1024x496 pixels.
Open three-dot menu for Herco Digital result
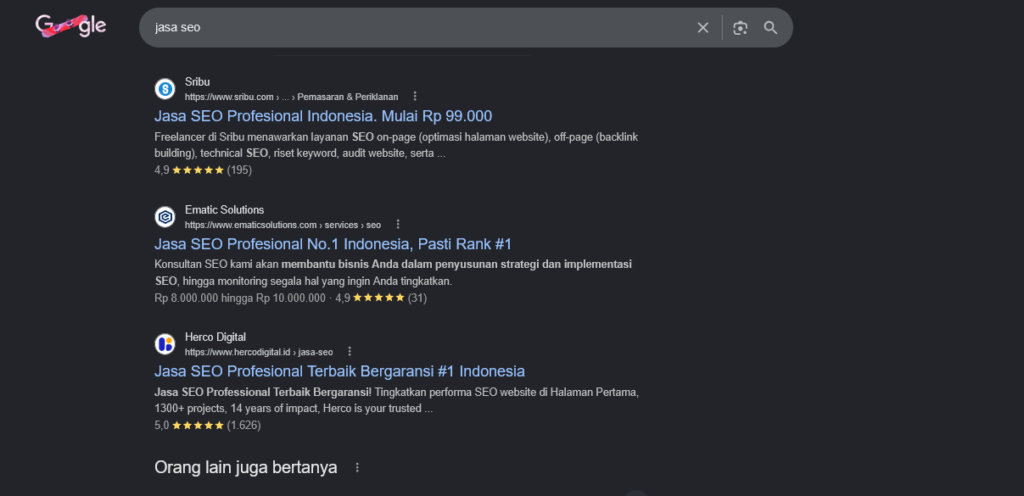pos(349,352)
